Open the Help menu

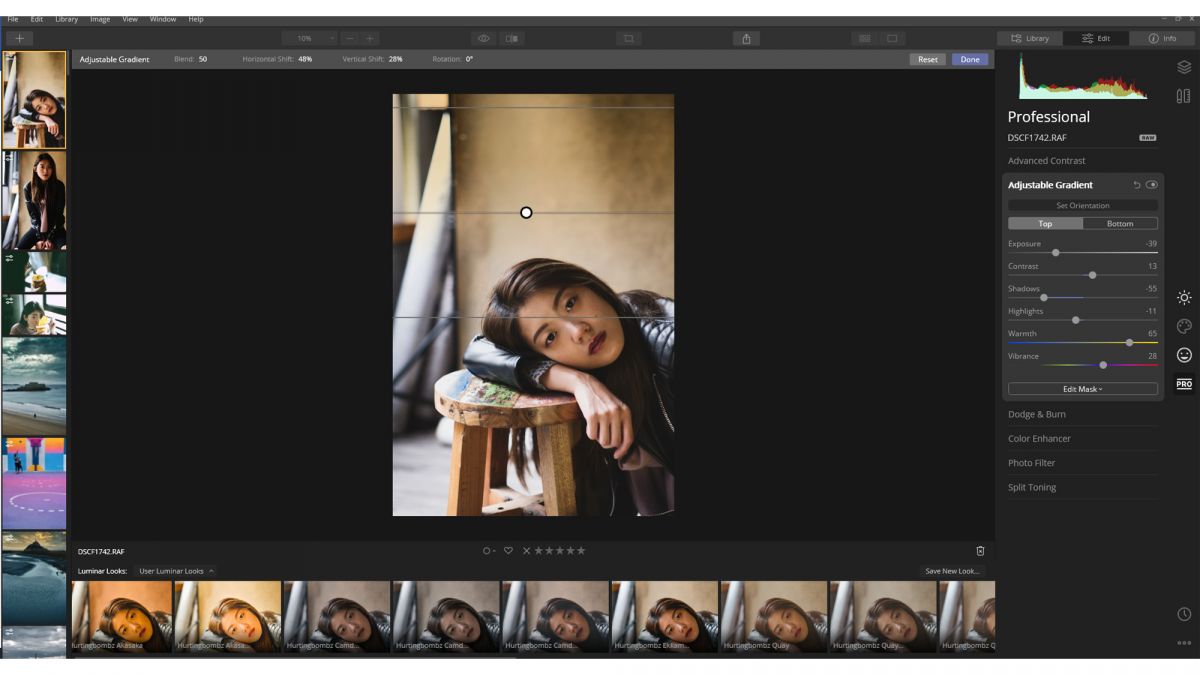(x=196, y=19)
